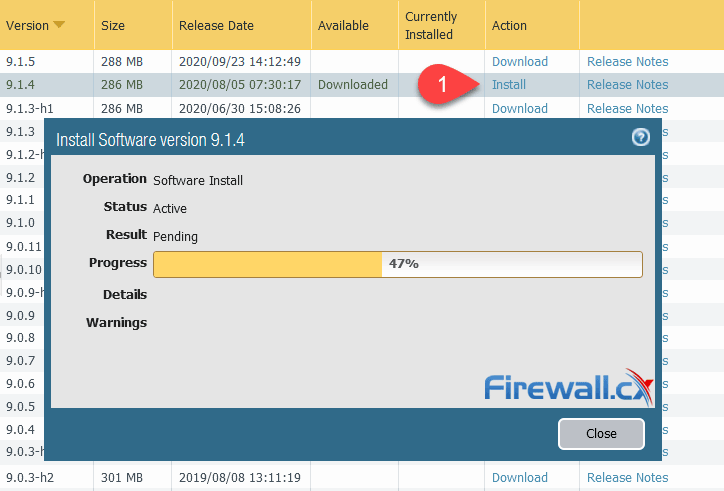
Task: Open Release Notes for version 9.1.4
Action: [x=627, y=85]
